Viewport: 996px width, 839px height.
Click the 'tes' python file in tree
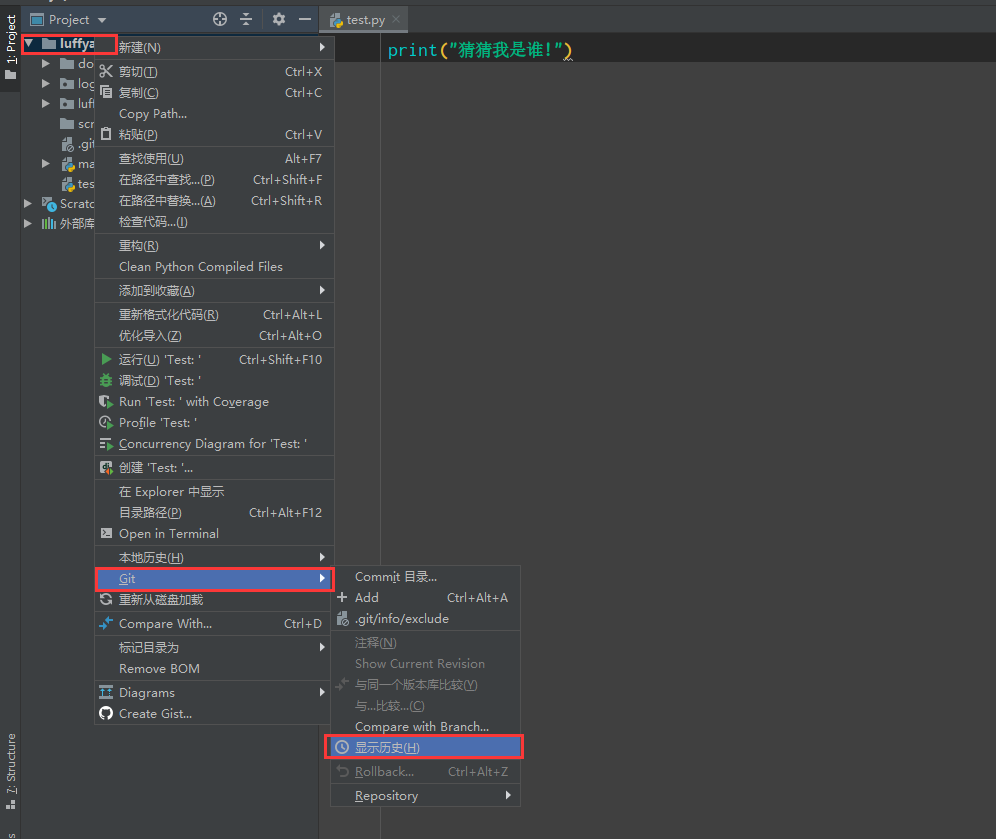pyautogui.click(x=77, y=184)
